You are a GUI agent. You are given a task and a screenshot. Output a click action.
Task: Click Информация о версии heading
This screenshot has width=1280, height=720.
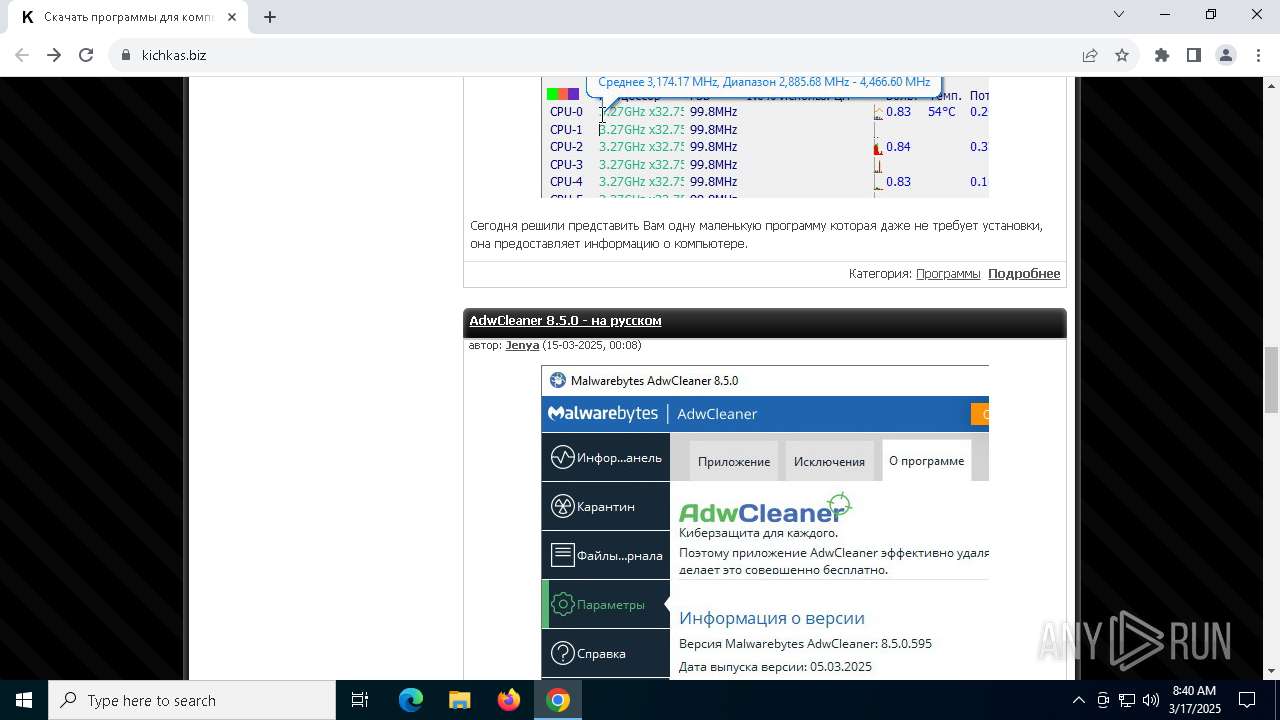tap(772, 618)
